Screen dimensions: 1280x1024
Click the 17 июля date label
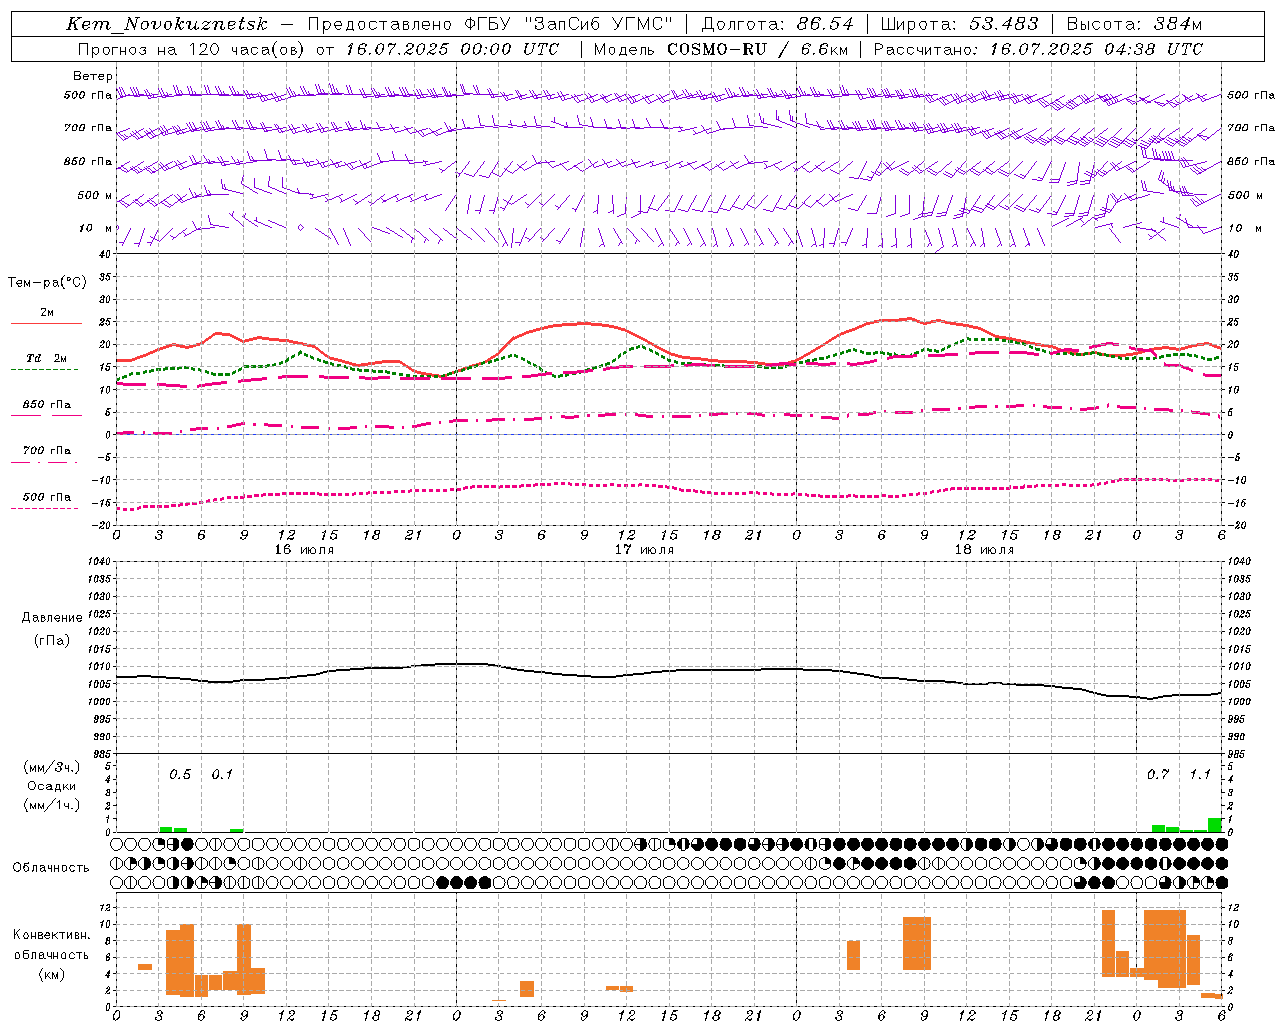click(644, 550)
